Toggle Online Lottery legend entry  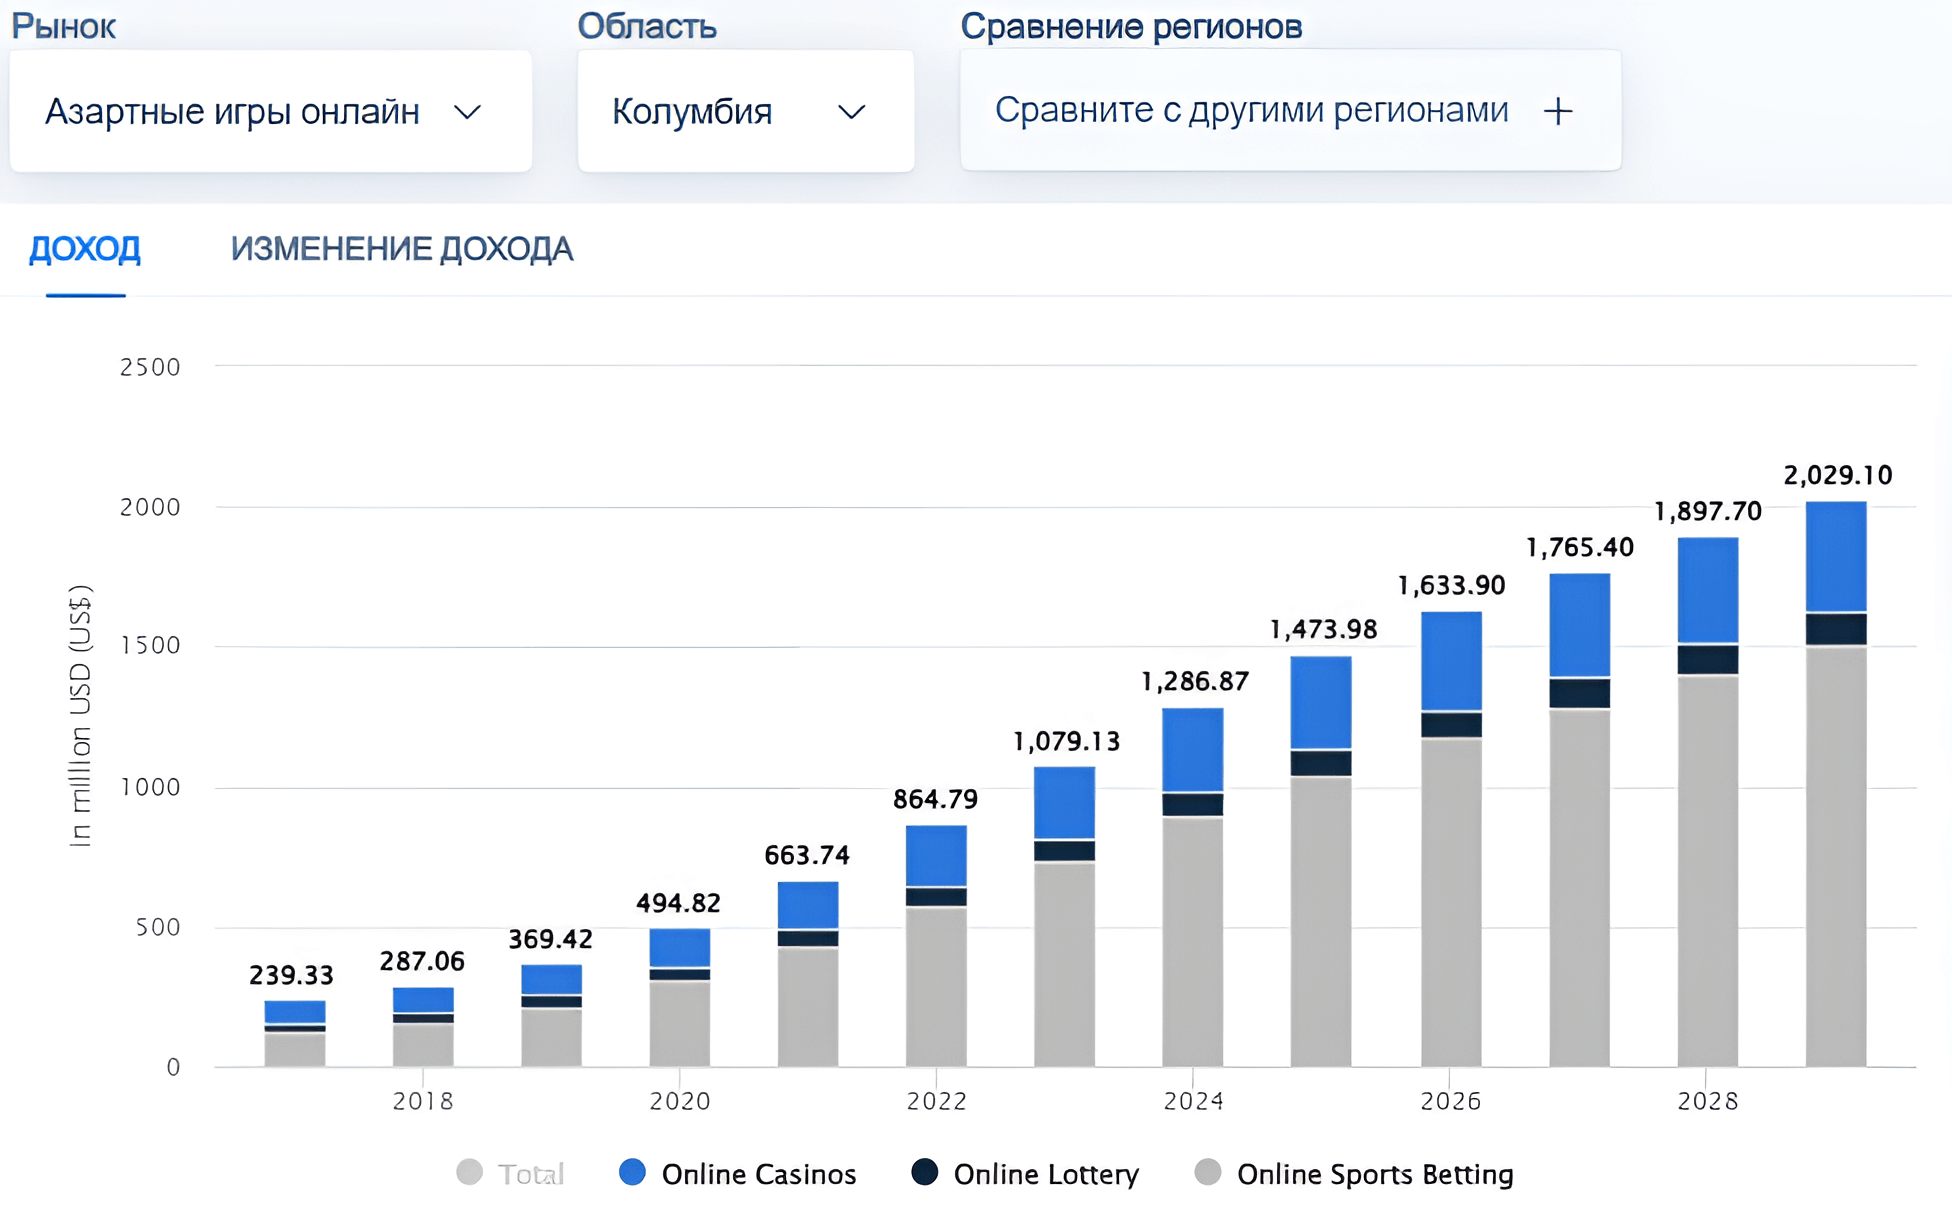click(1025, 1173)
